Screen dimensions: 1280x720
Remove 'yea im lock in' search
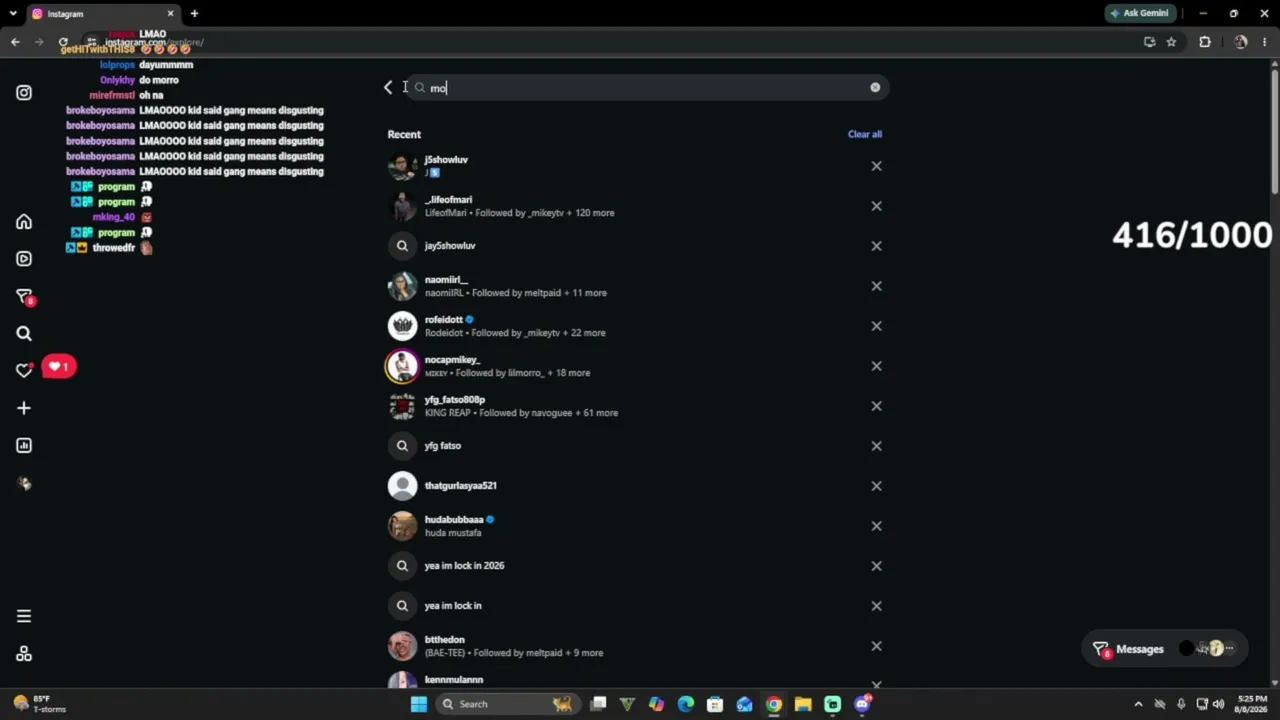click(x=877, y=606)
